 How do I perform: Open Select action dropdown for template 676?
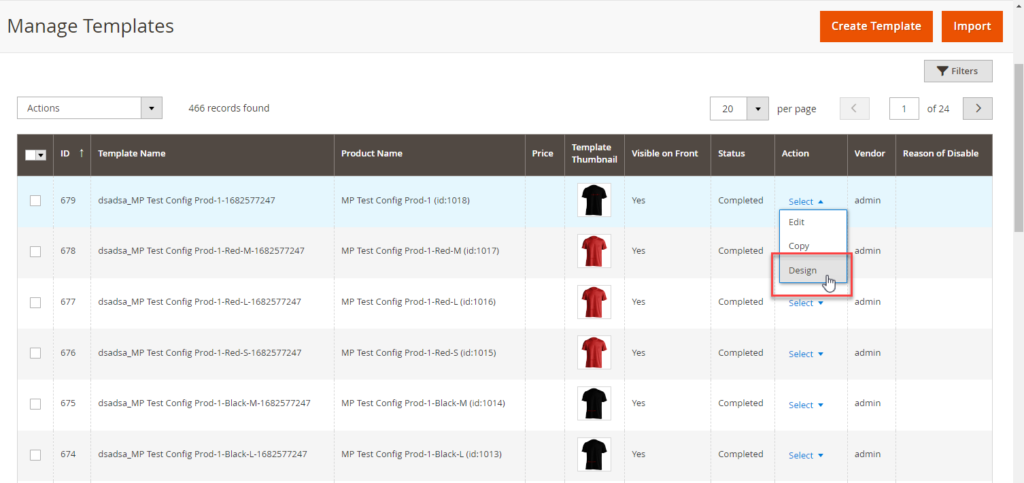(805, 353)
